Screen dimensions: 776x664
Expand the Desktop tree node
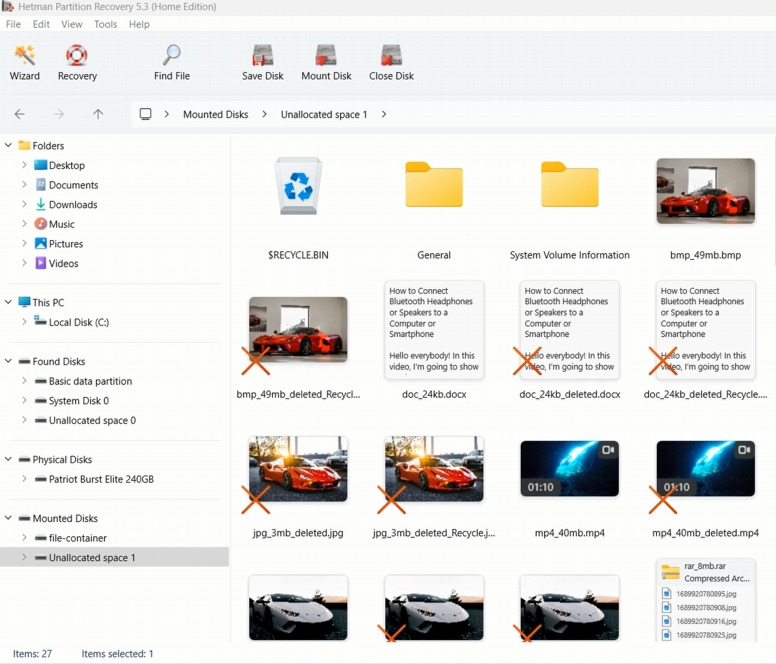point(24,165)
